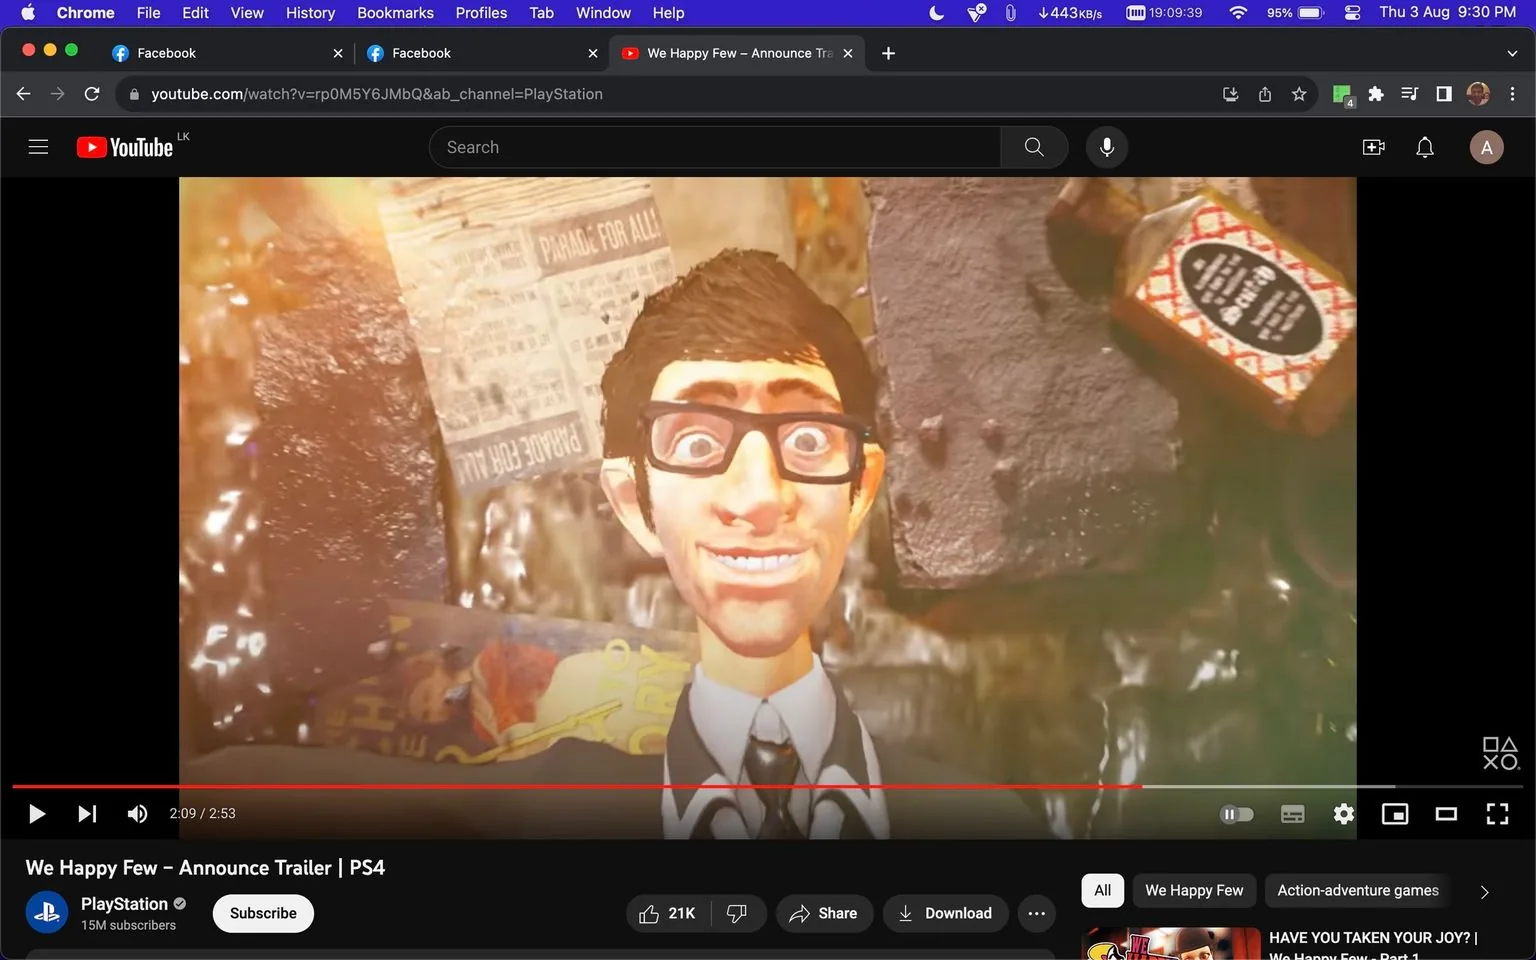Enter fullscreen playback
This screenshot has width=1536, height=960.
(x=1496, y=813)
